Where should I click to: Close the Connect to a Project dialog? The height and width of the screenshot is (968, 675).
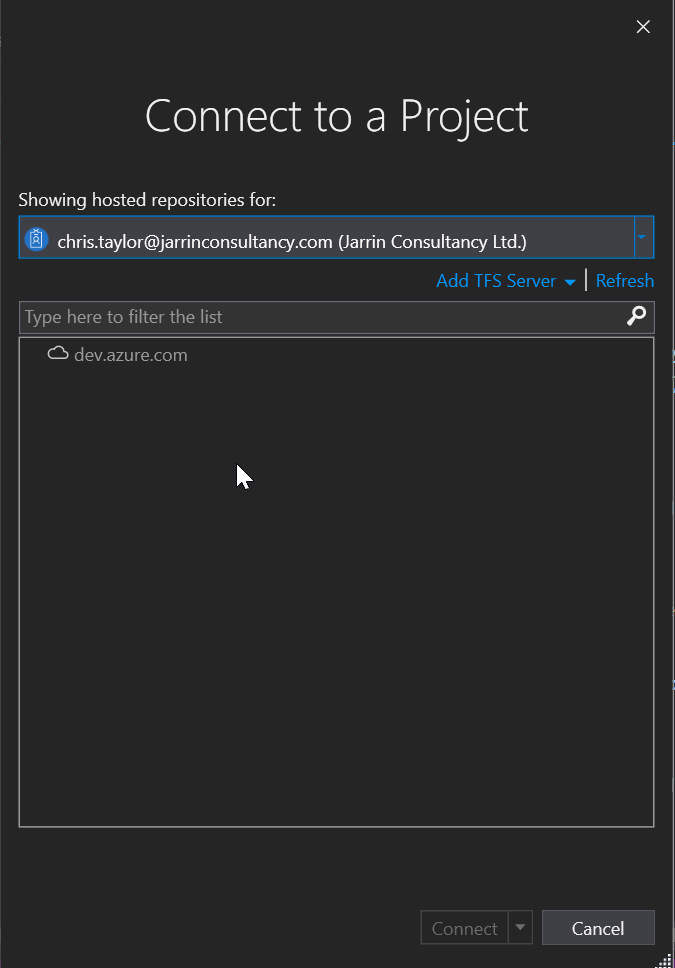(643, 27)
